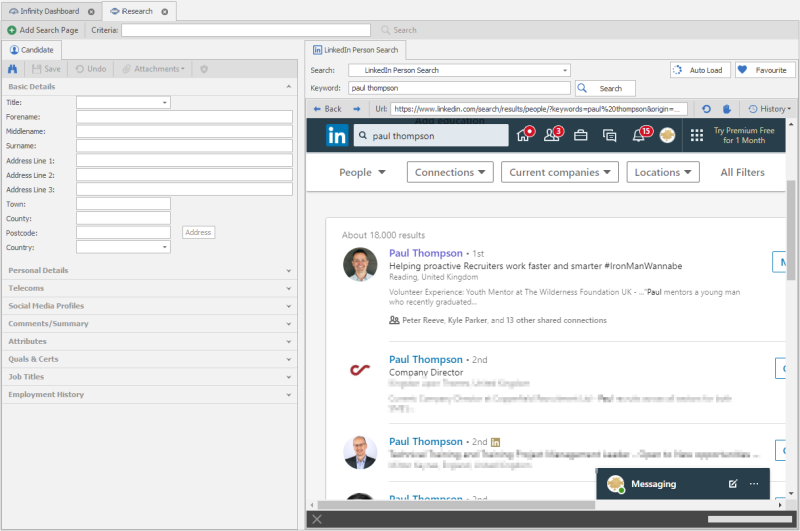The width and height of the screenshot is (800, 531).
Task: Toggle Favourite for this search
Action: 764,70
